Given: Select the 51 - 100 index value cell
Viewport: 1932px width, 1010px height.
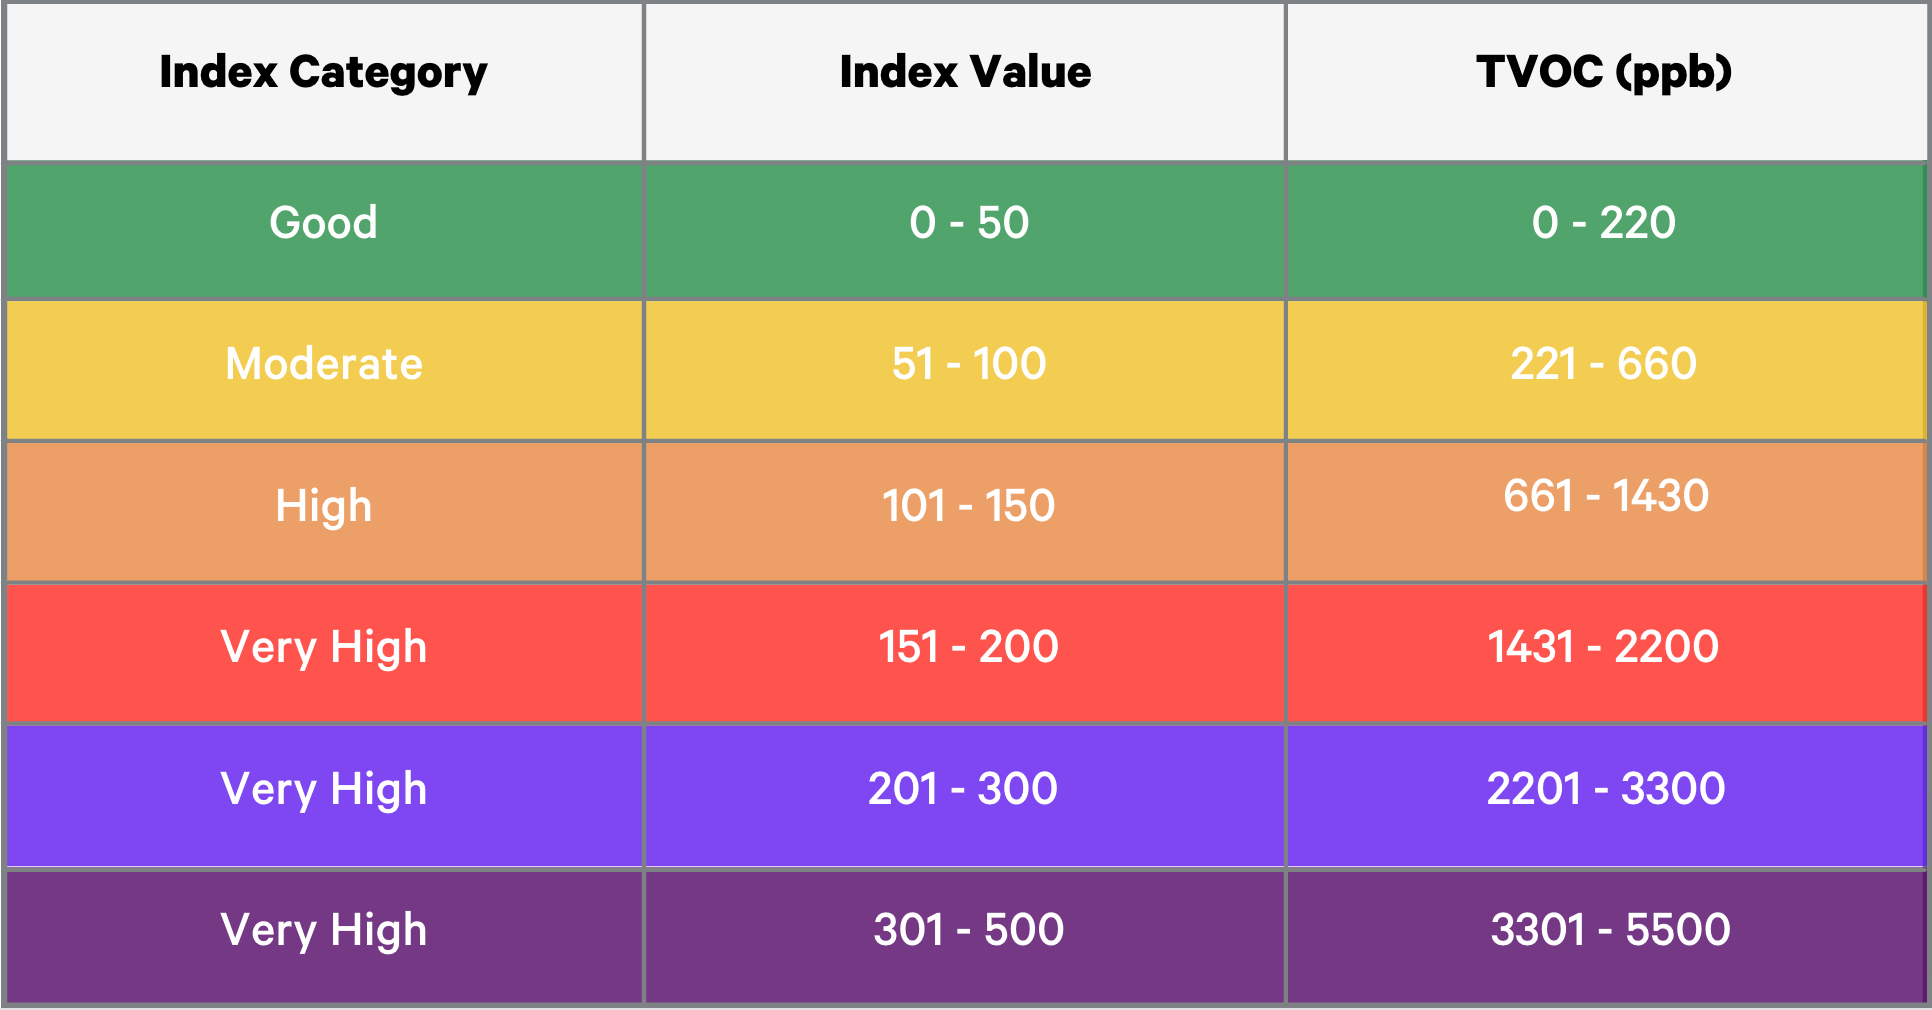Looking at the screenshot, I should [x=968, y=364].
